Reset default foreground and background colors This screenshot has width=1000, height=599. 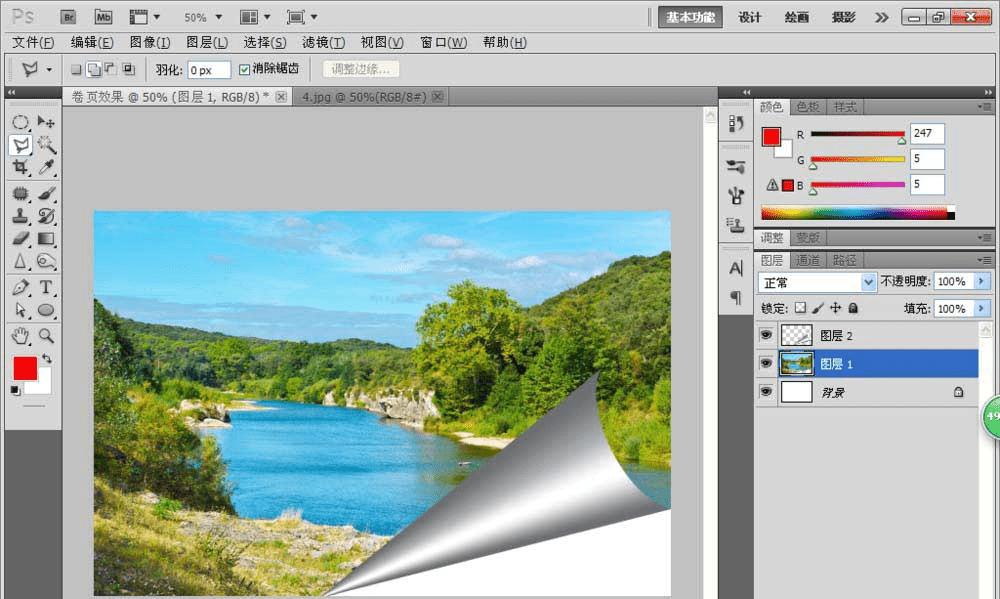coord(15,390)
